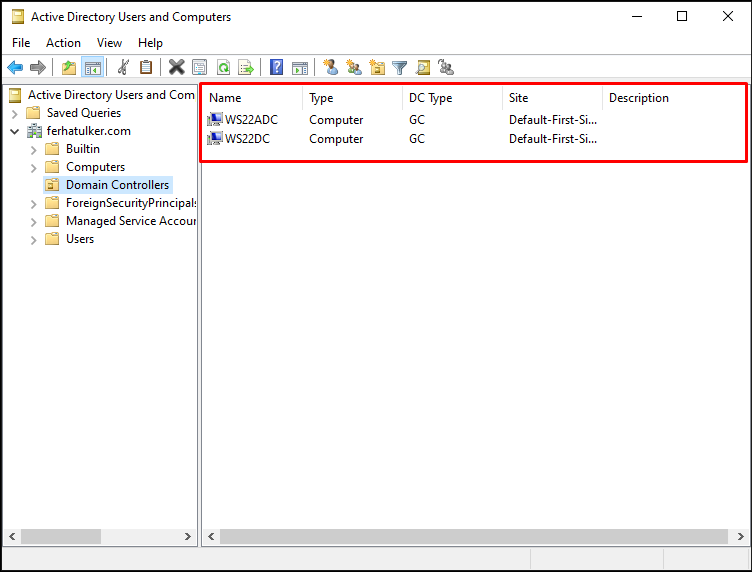
Task: Create a new user with toolbar icon
Action: tap(330, 68)
